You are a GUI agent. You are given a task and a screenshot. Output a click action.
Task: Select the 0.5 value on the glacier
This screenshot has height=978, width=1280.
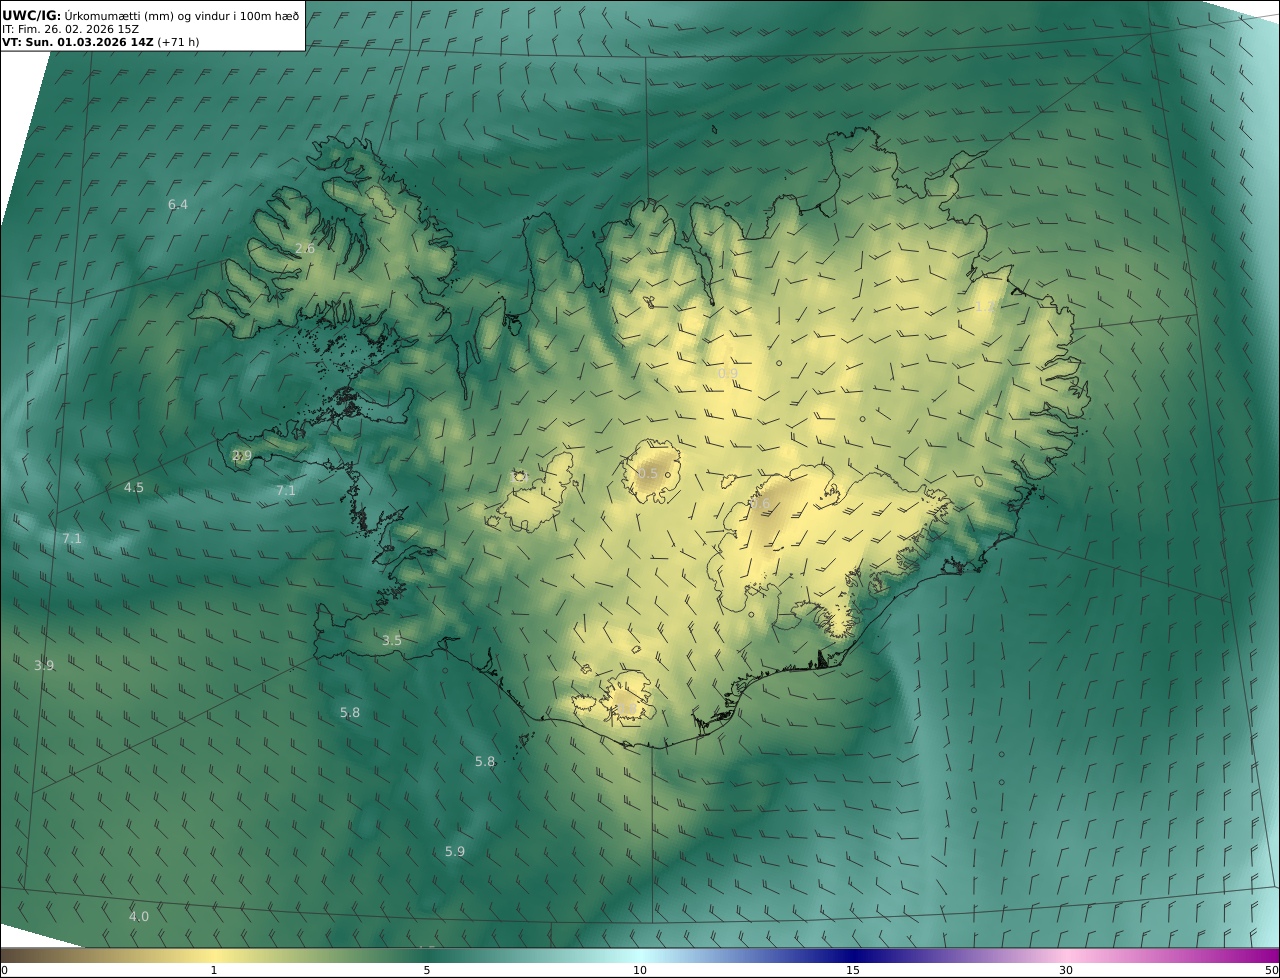[x=648, y=474]
